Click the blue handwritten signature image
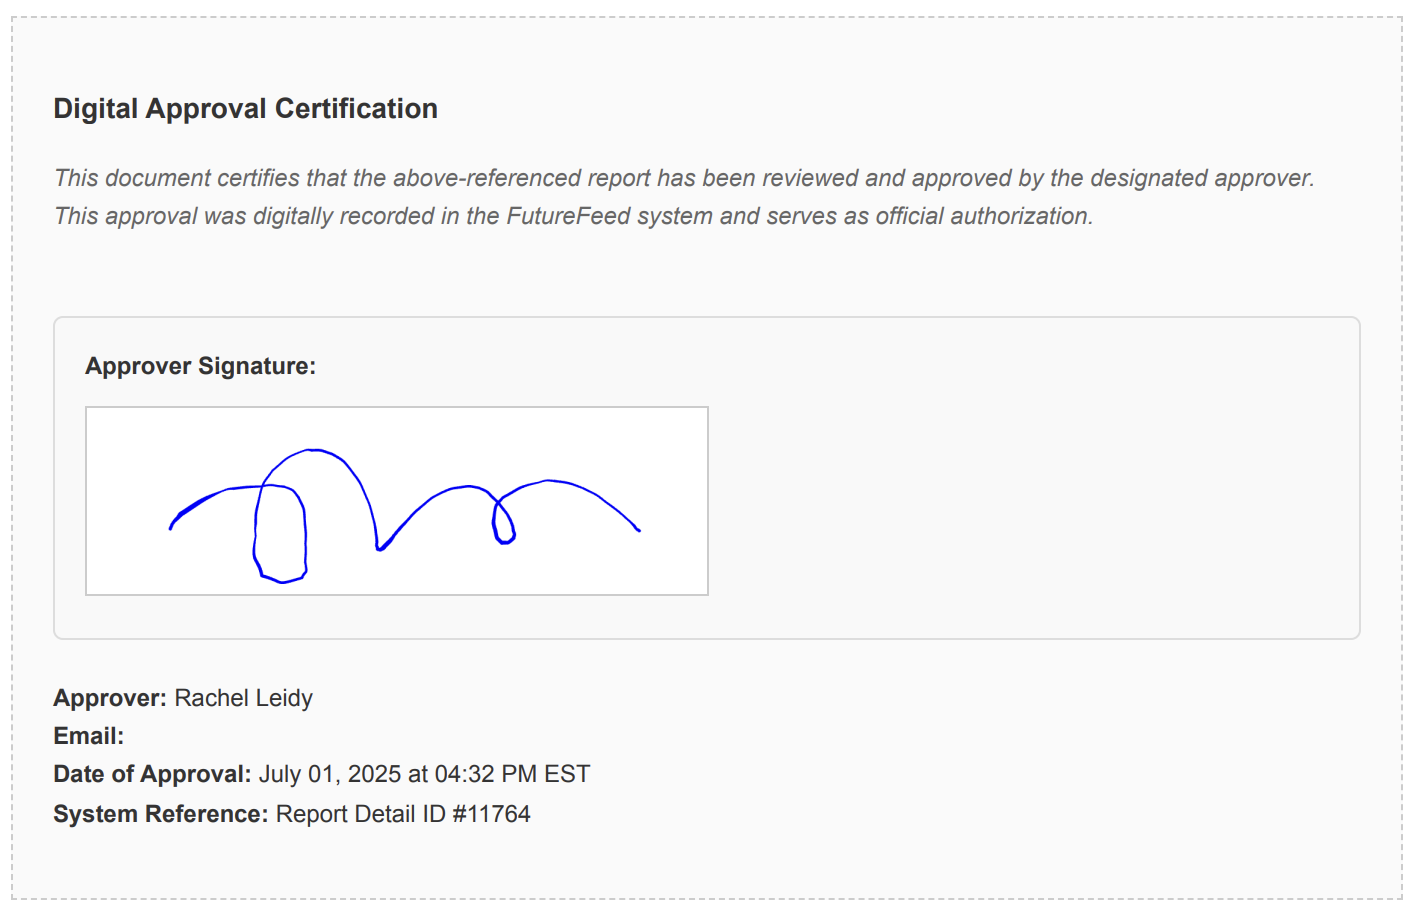The height and width of the screenshot is (912, 1416). [x=397, y=501]
